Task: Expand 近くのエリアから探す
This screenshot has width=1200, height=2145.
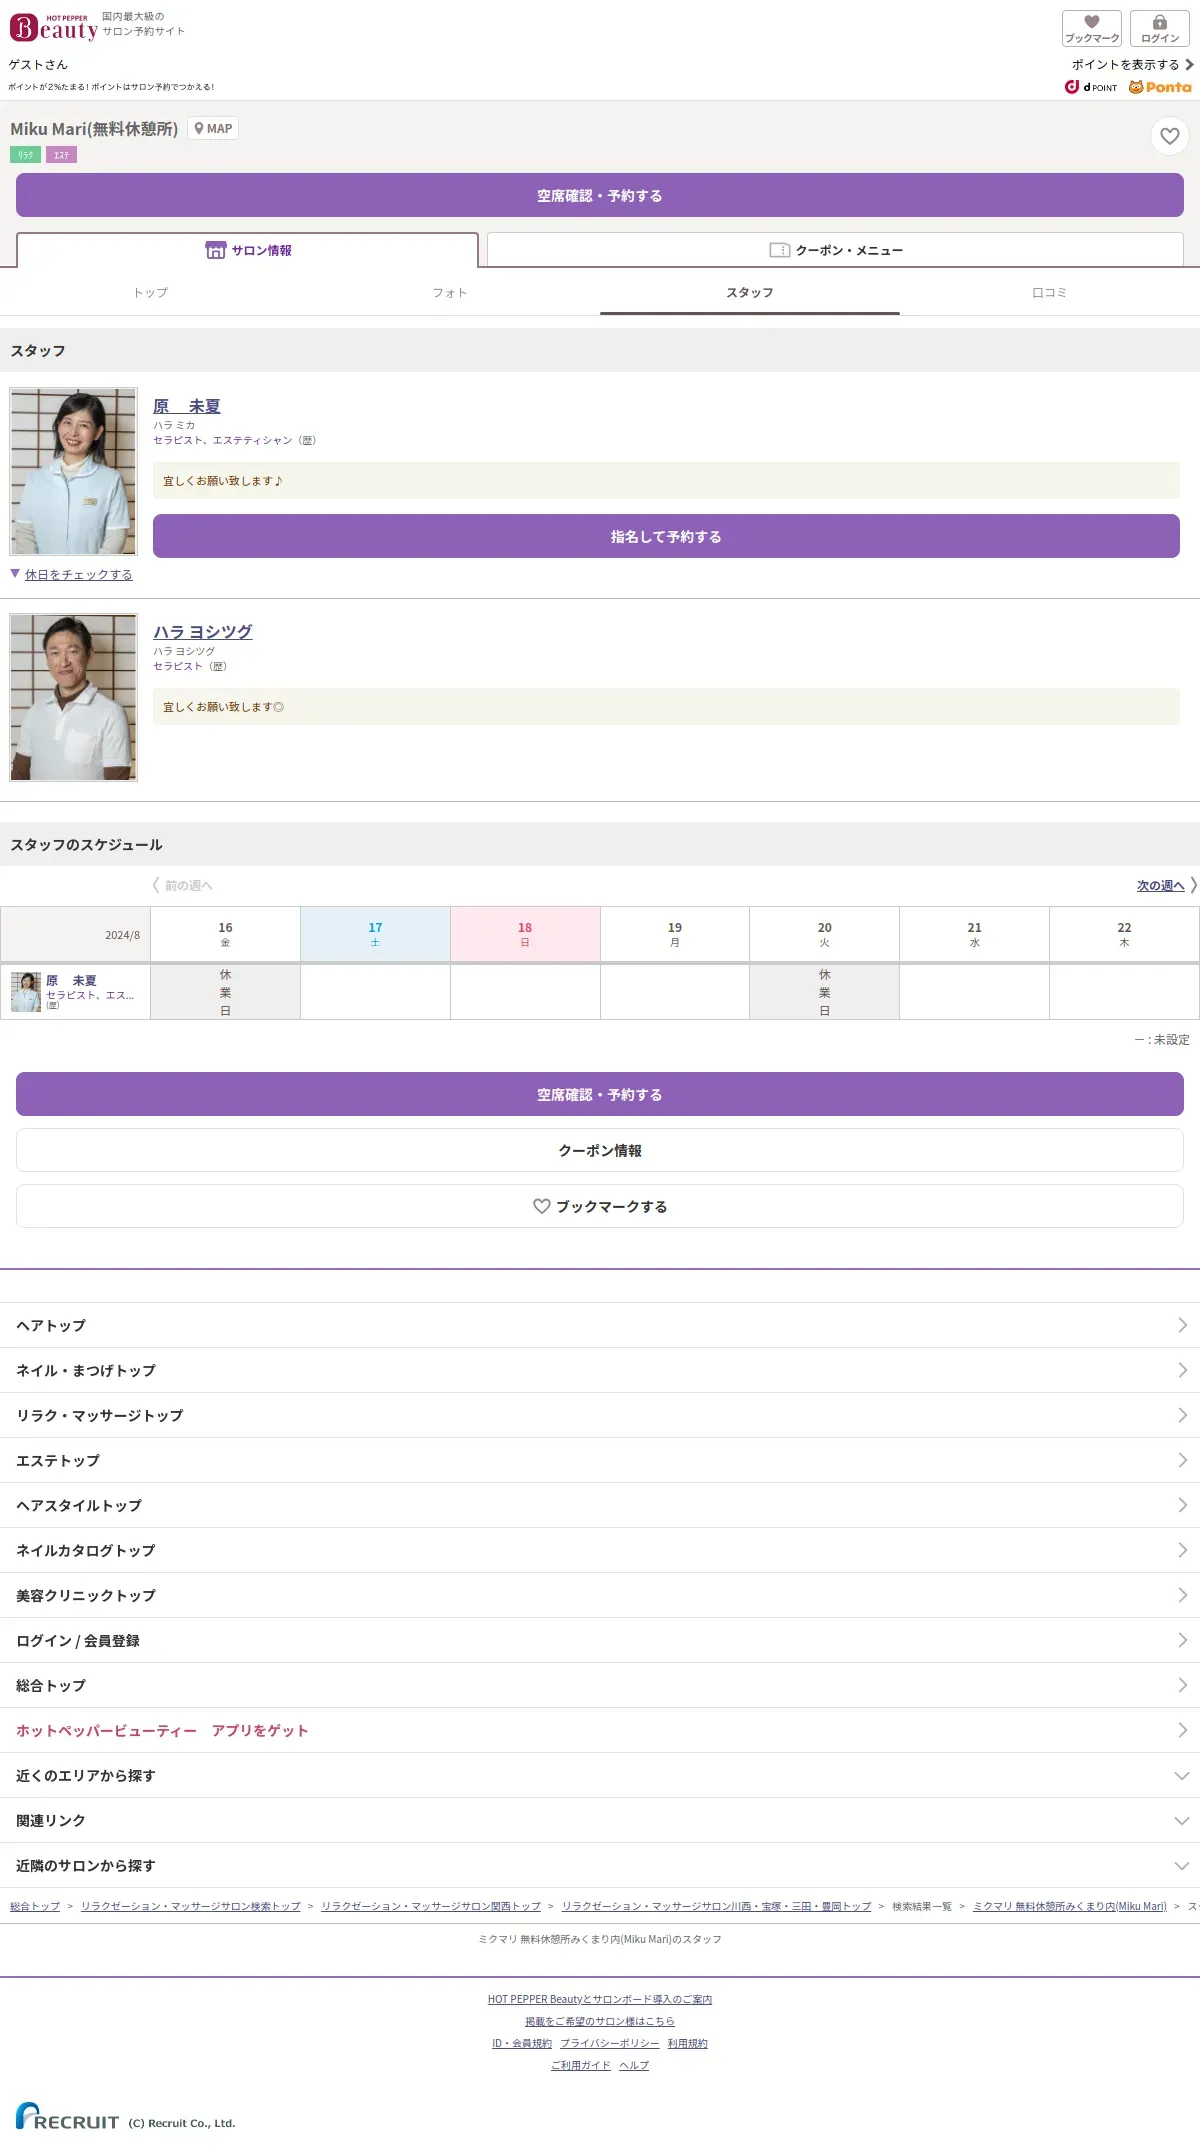Action: coord(600,1775)
